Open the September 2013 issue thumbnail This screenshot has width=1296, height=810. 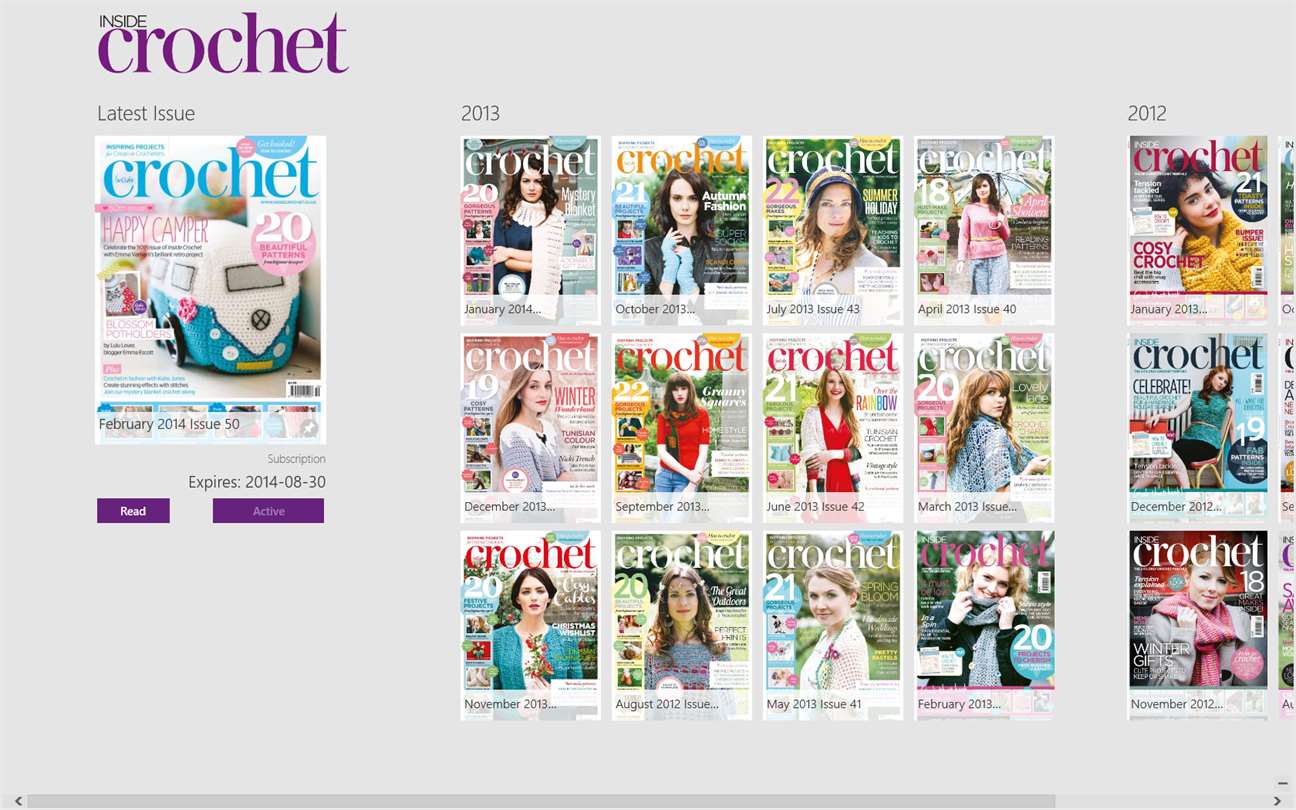click(x=681, y=428)
